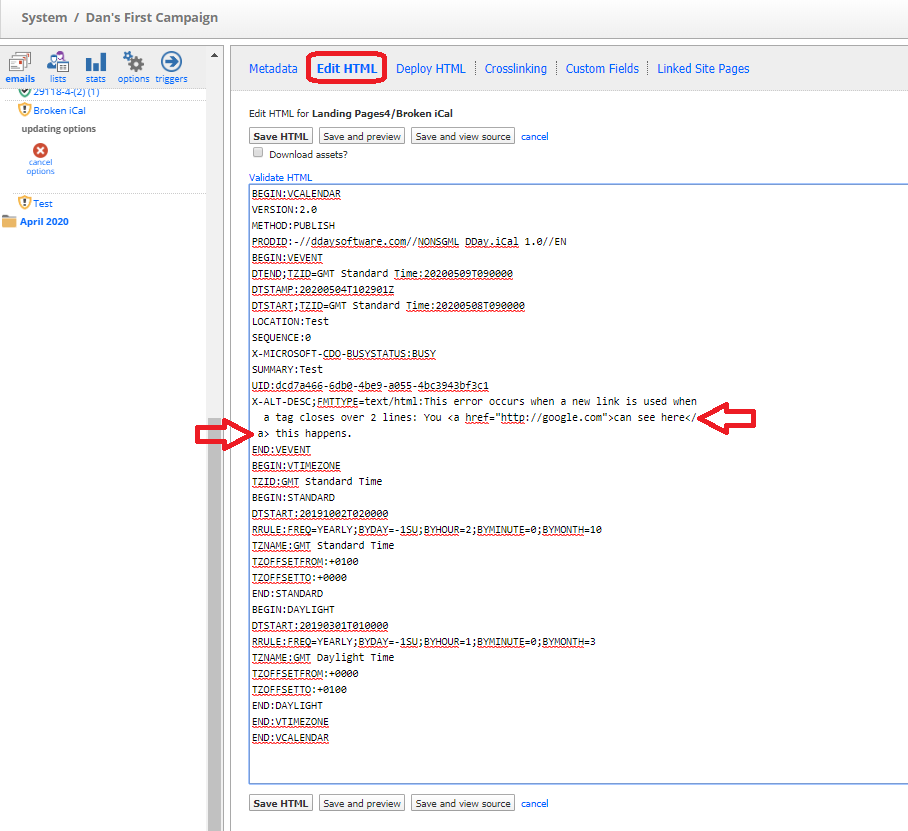Click the April 2020 folder icon

coord(9,221)
